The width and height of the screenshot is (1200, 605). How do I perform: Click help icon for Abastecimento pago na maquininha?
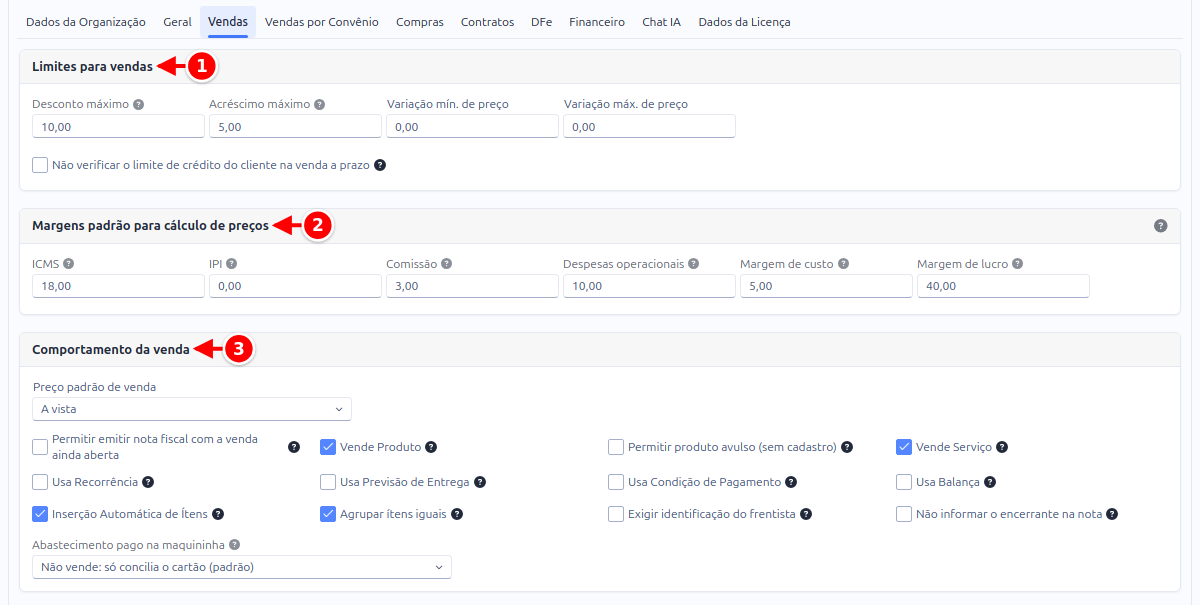235,545
